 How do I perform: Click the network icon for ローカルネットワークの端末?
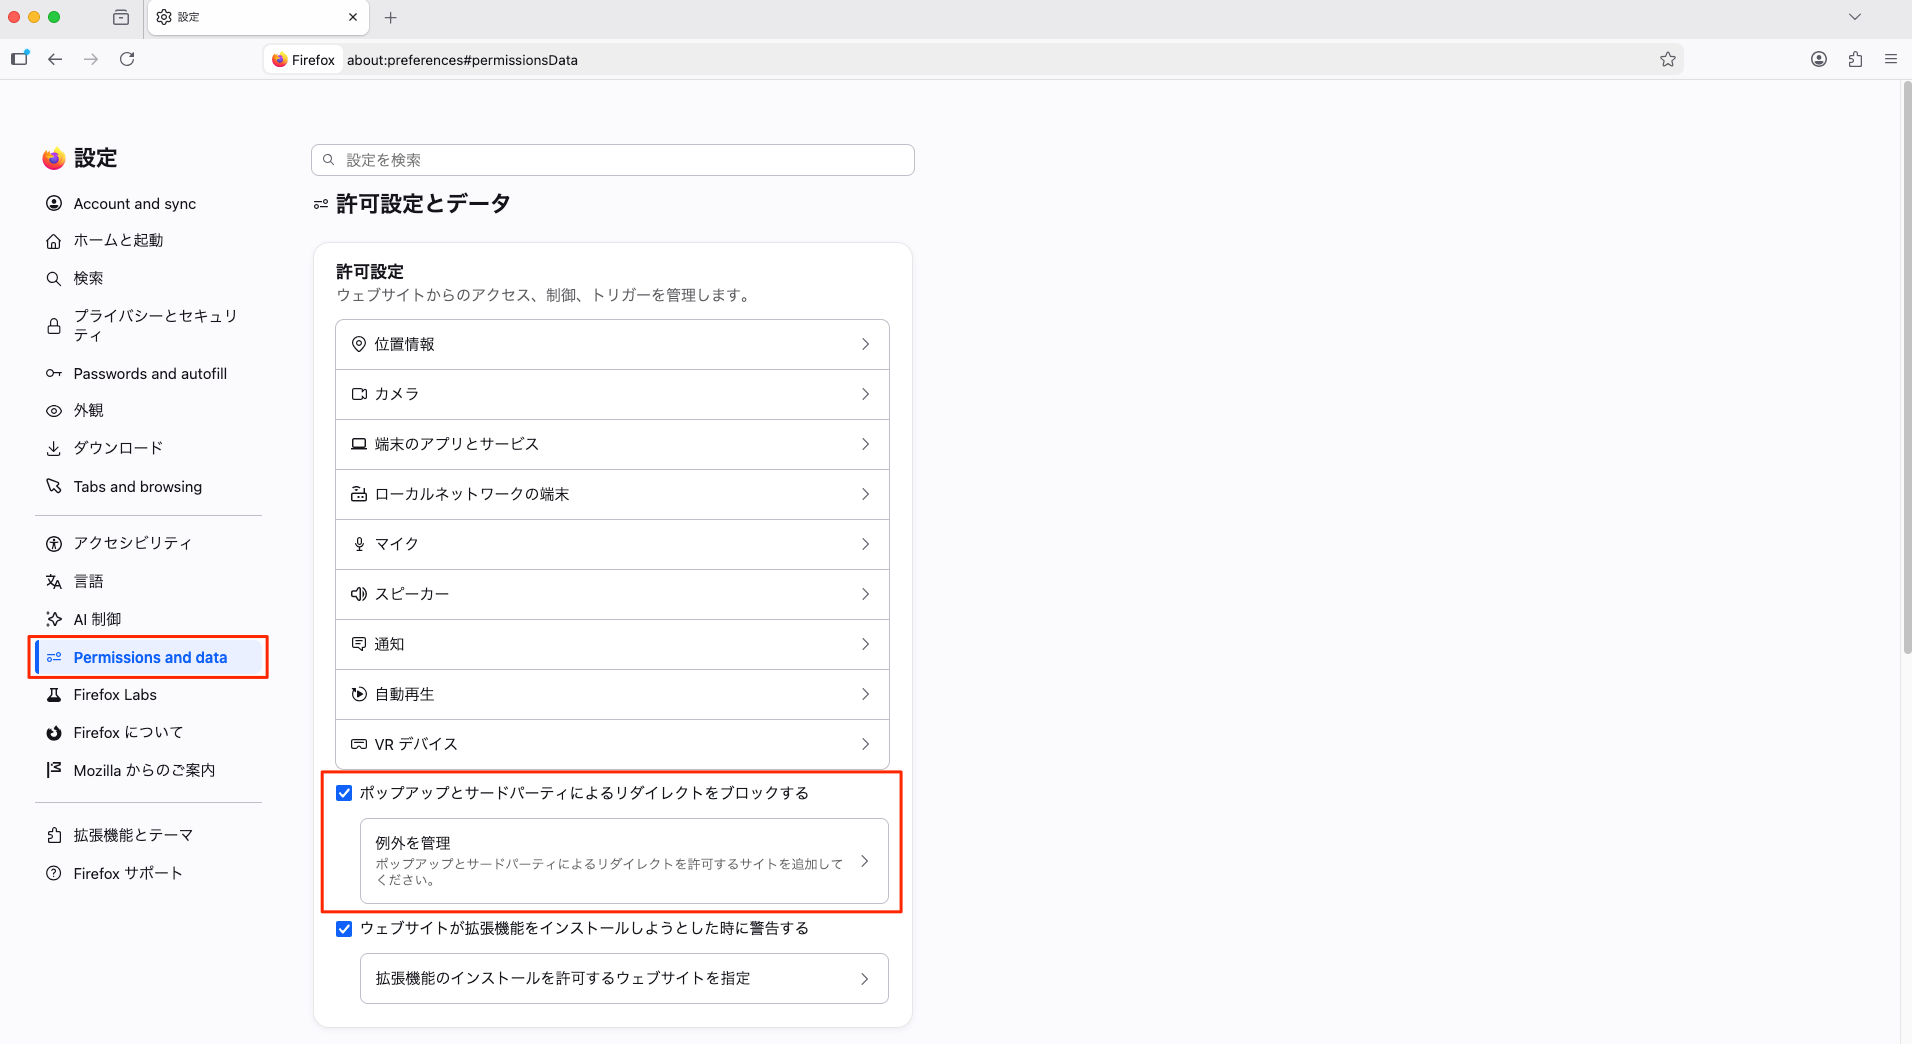coord(359,494)
